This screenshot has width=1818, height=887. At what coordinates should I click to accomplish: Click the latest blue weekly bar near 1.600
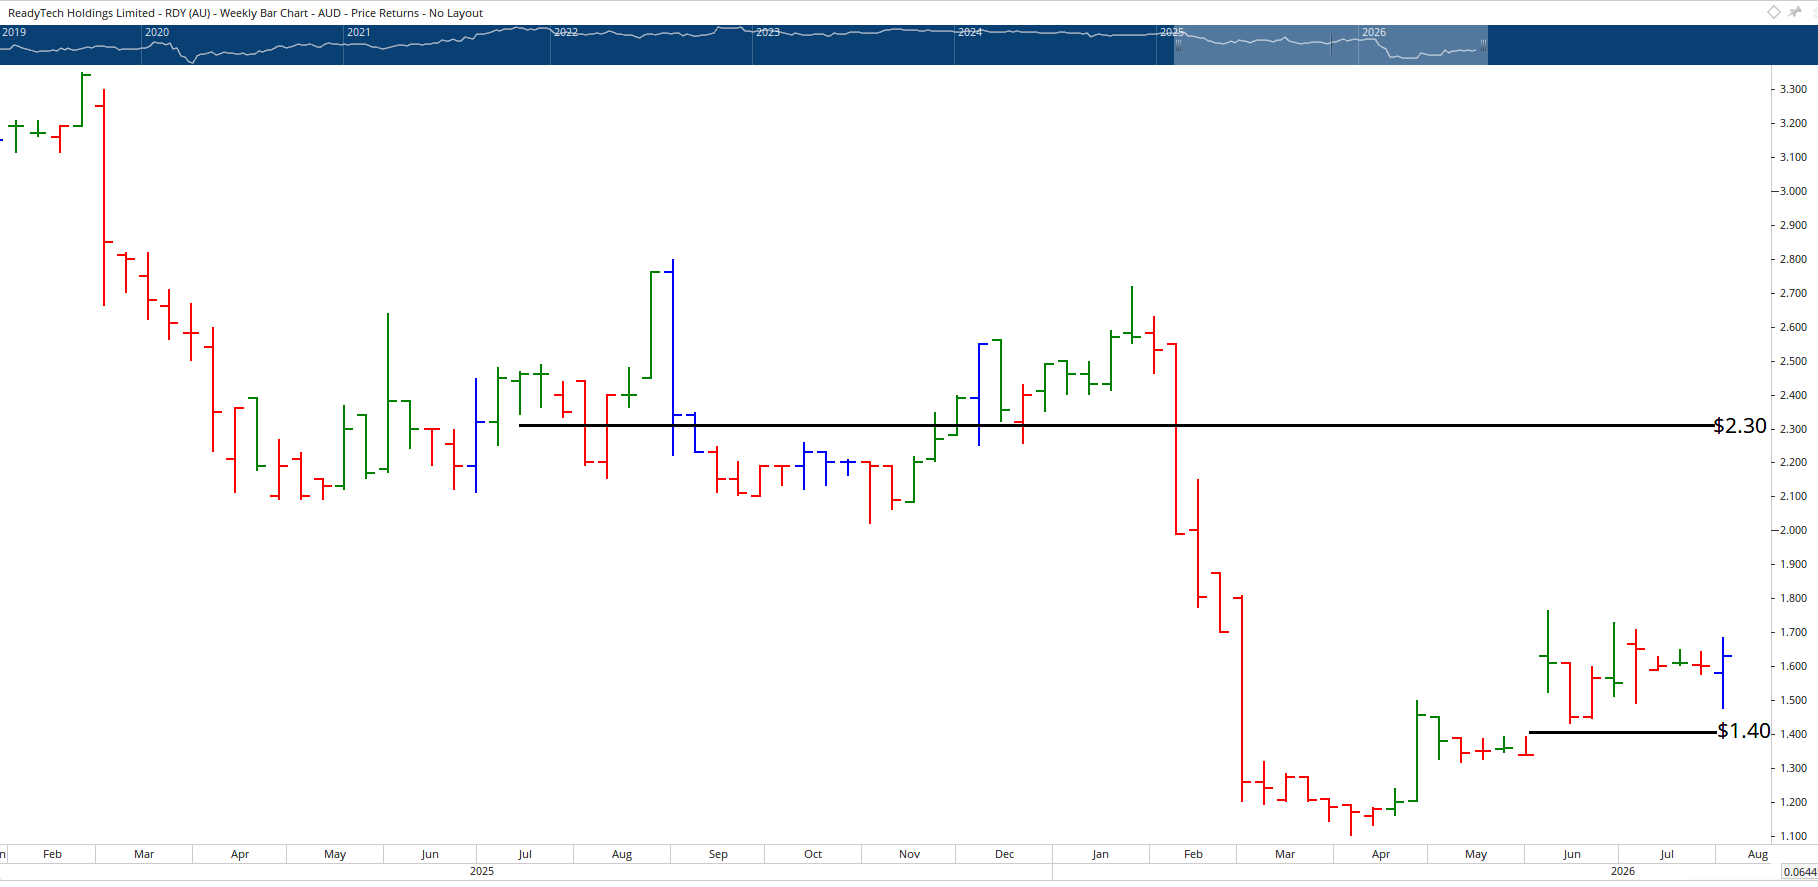click(1722, 672)
